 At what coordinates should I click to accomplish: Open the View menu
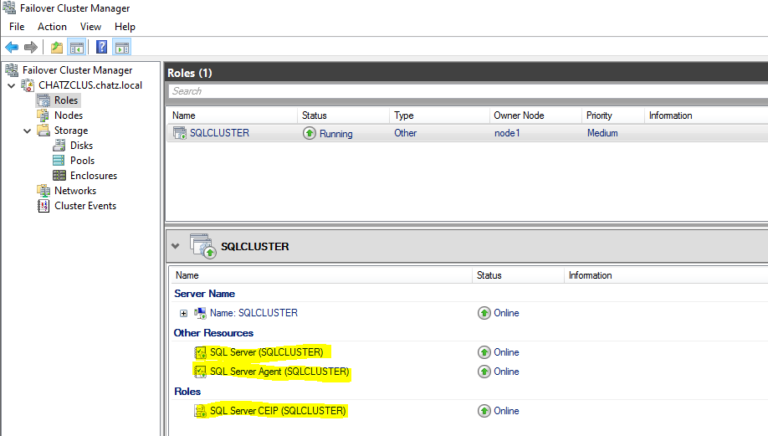coord(90,26)
